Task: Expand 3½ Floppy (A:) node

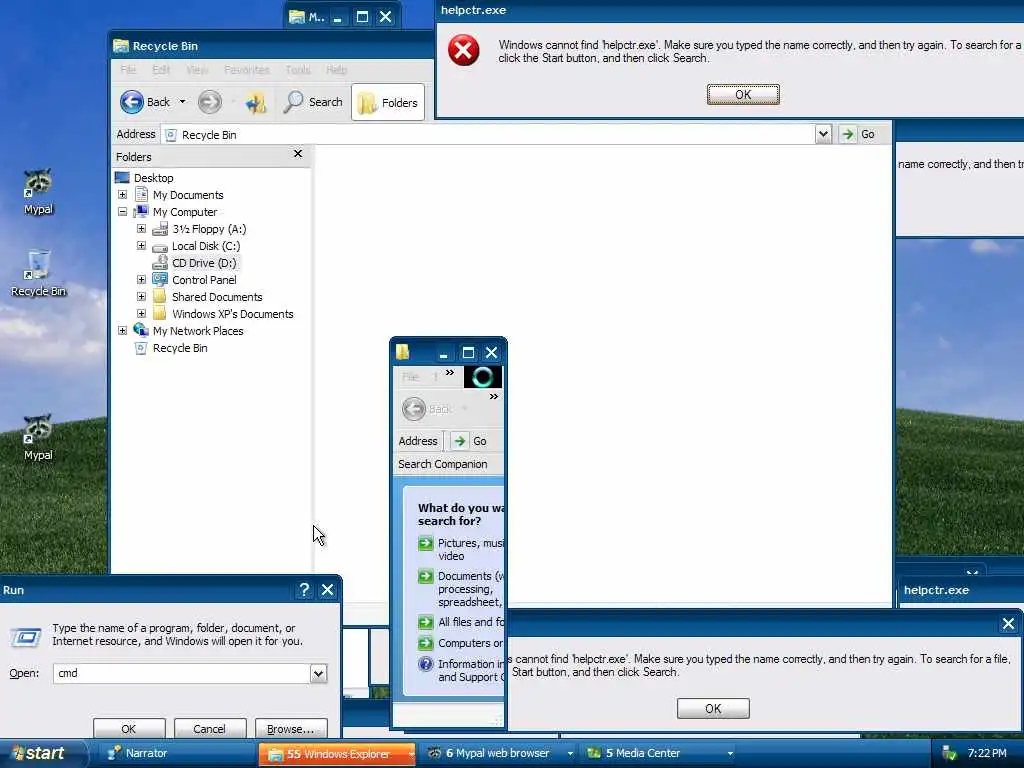Action: tap(141, 229)
